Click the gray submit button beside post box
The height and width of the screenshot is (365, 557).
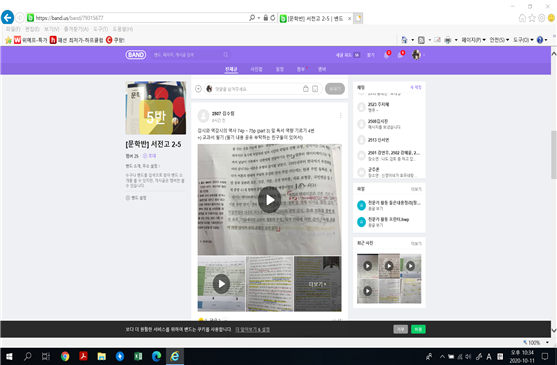[335, 89]
